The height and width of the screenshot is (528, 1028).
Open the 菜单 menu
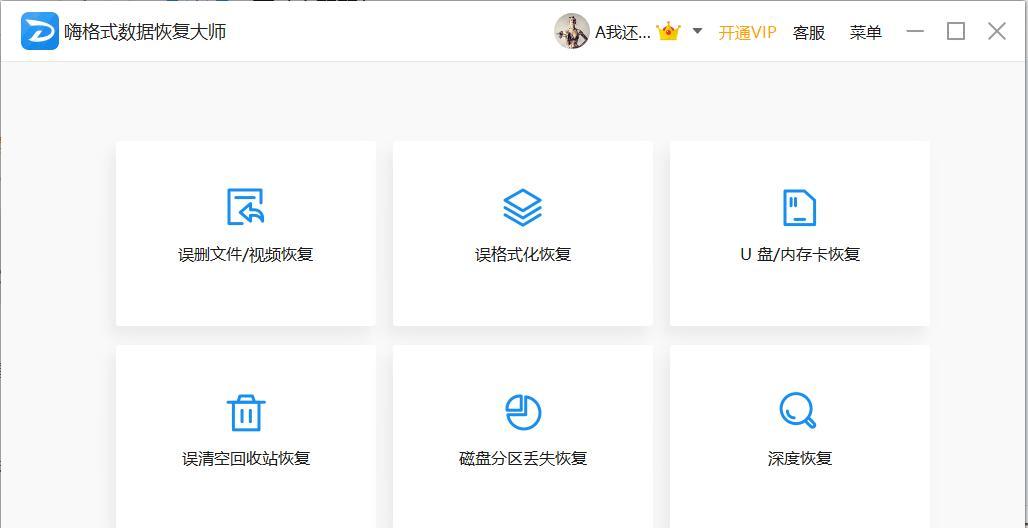865,32
